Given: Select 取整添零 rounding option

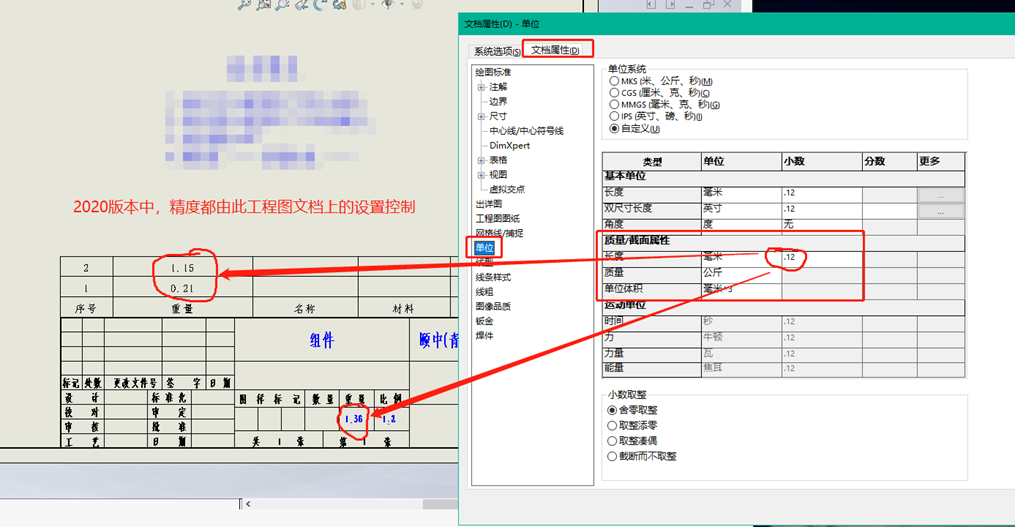Looking at the screenshot, I should pyautogui.click(x=613, y=425).
